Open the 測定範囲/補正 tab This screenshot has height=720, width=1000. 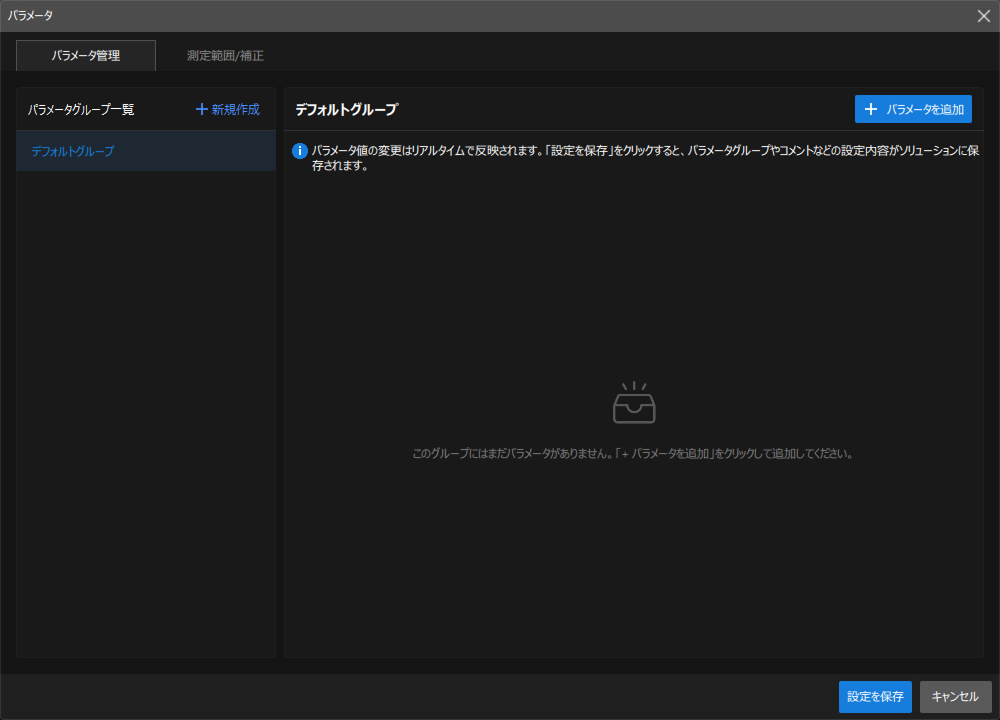[225, 55]
